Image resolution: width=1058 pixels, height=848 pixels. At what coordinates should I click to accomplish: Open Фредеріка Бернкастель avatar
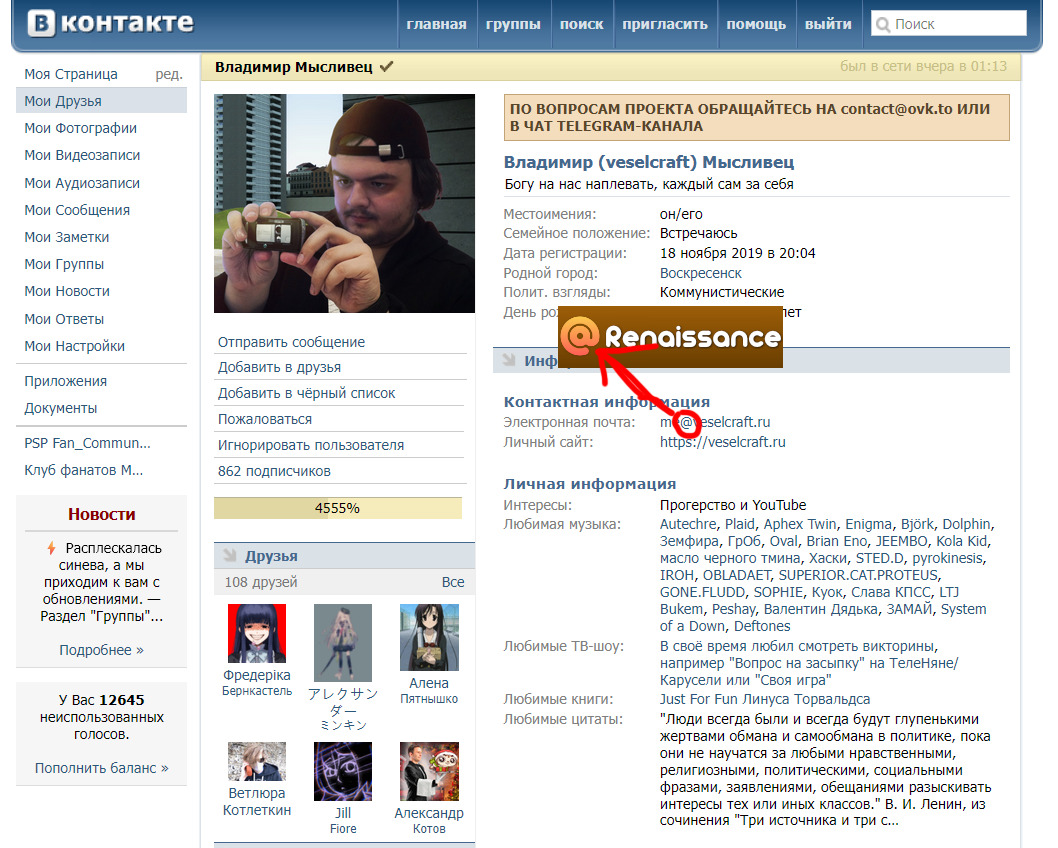coord(257,633)
